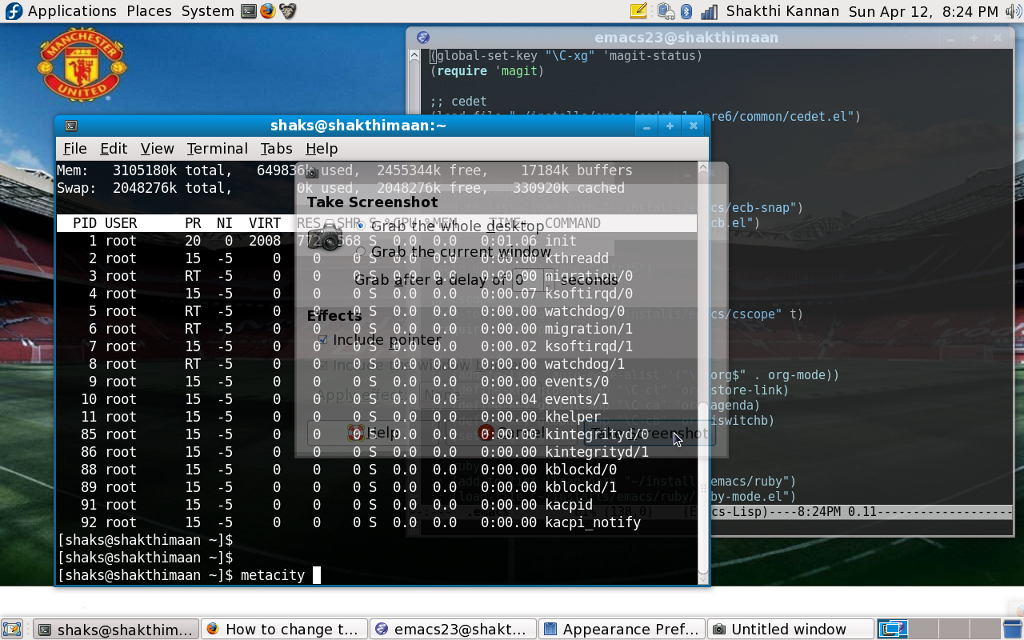Switch to 'Untitled window' in the taskbar
This screenshot has width=1024, height=640.
click(790, 629)
